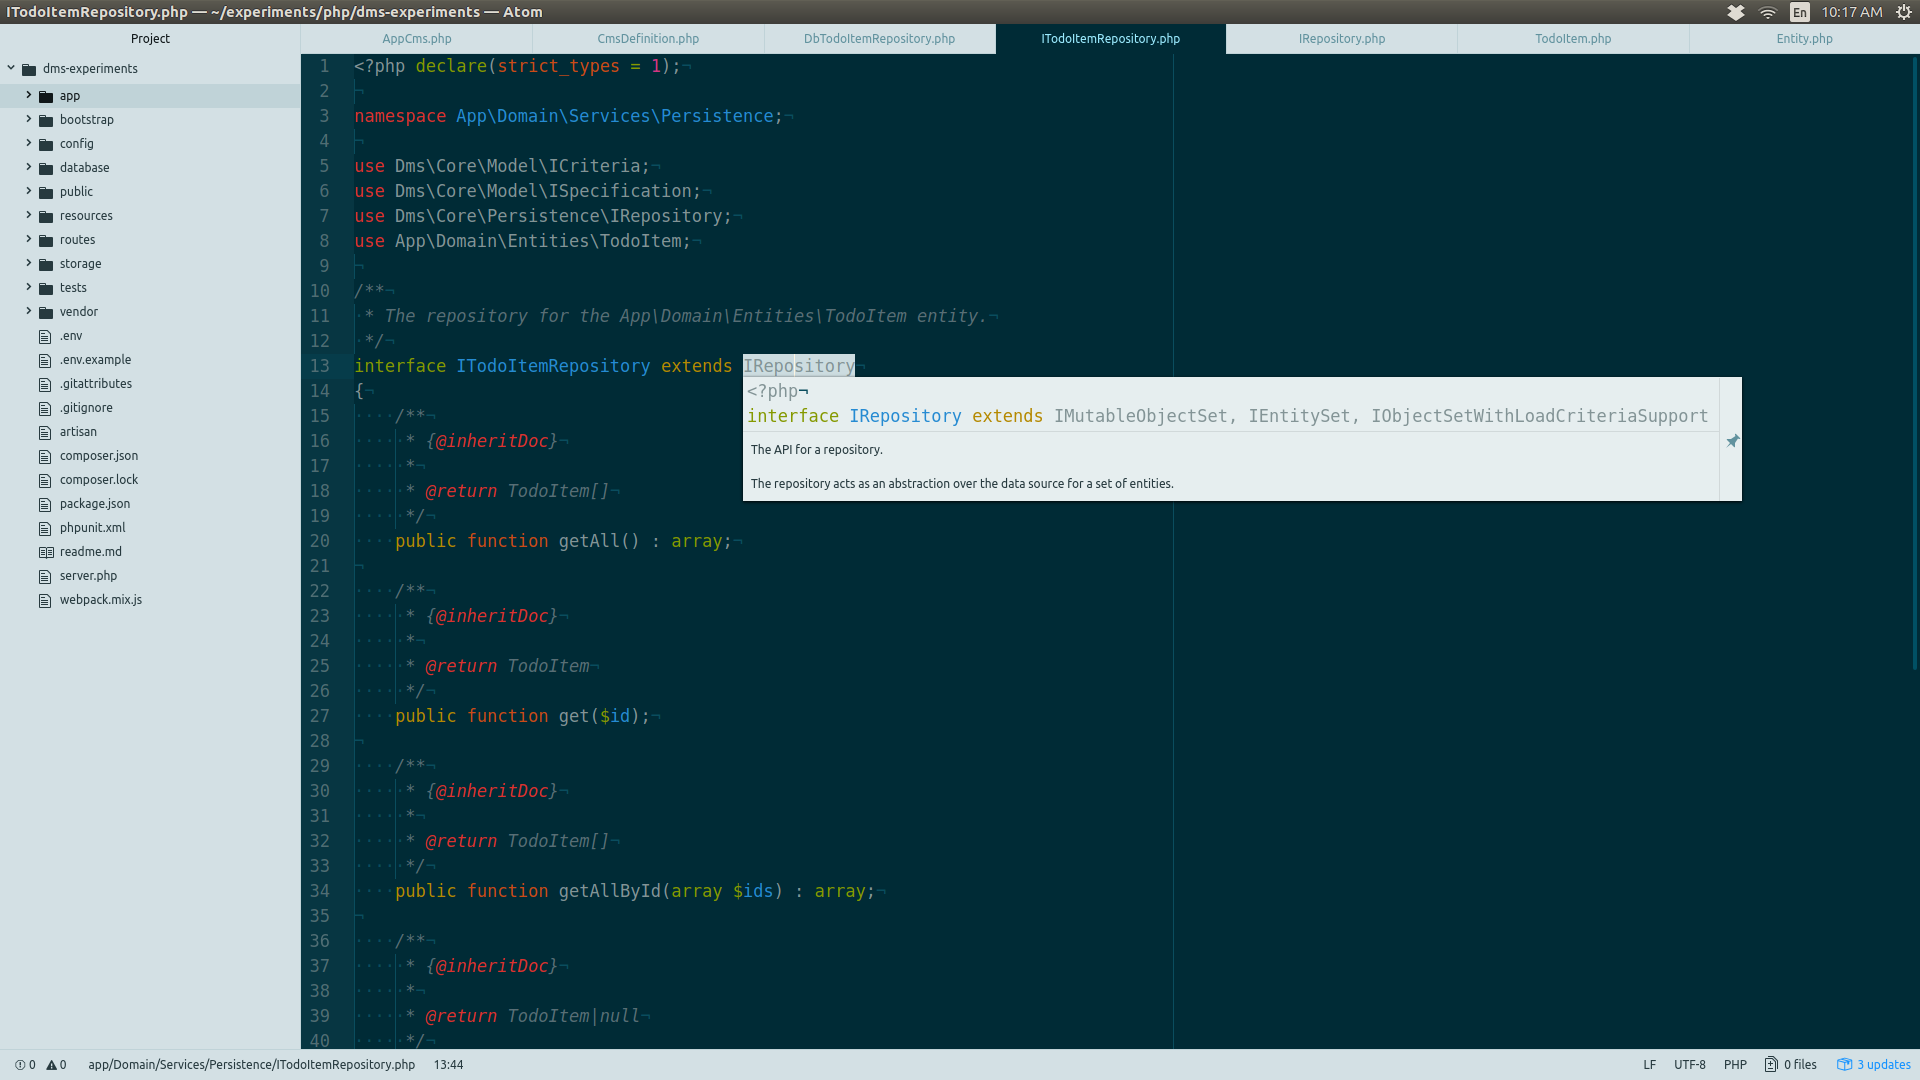Image resolution: width=1920 pixels, height=1080 pixels.
Task: Switch to the TodoItem.php tab
Action: [1573, 38]
